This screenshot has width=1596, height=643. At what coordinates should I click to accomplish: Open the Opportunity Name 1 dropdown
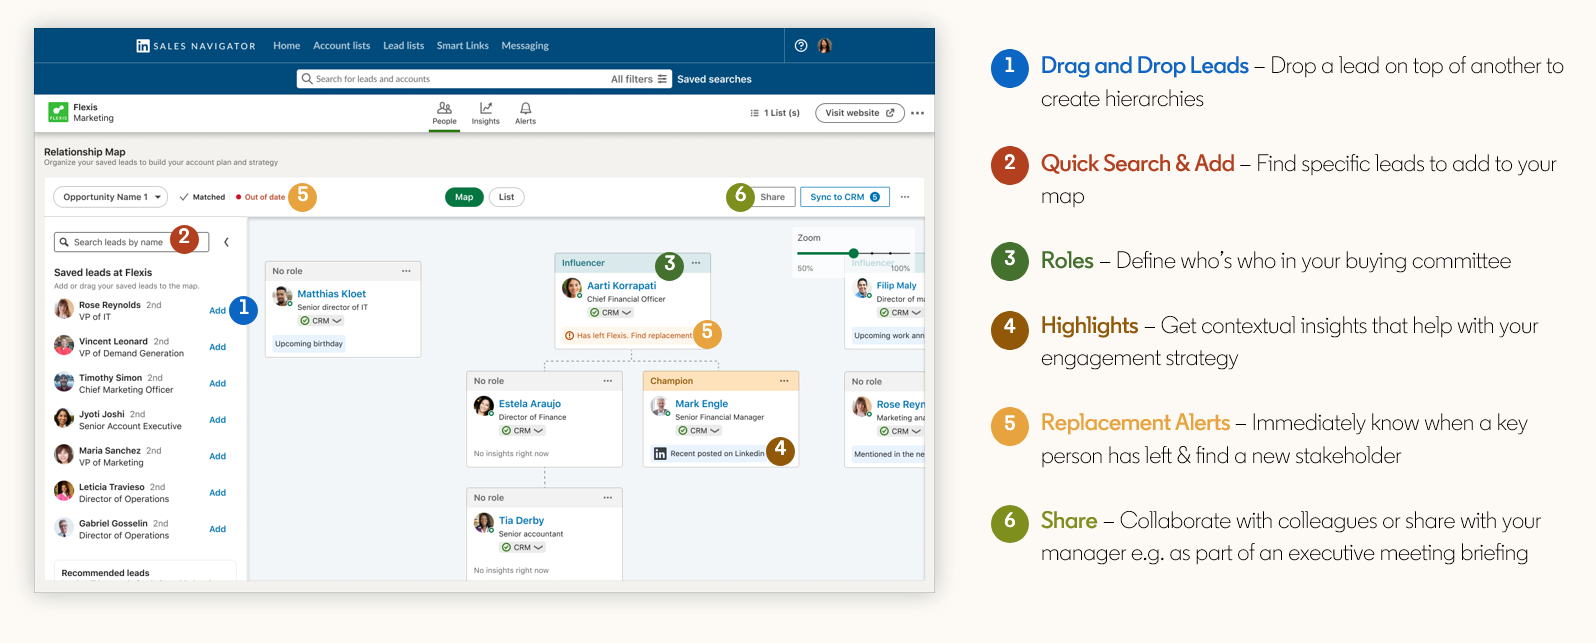110,197
